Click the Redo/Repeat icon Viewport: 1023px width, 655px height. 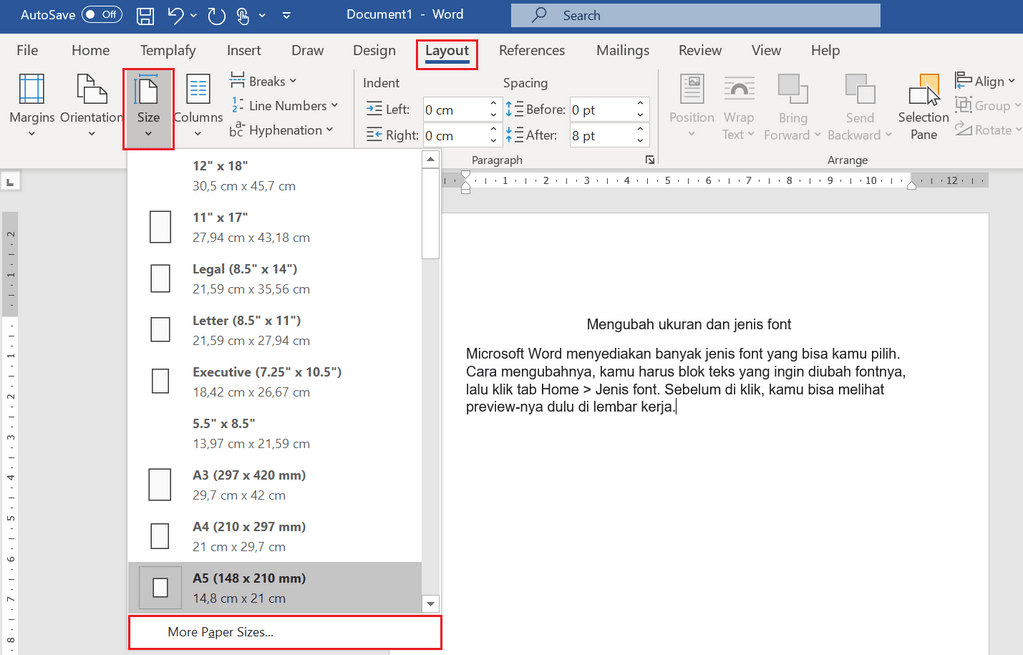pyautogui.click(x=217, y=16)
